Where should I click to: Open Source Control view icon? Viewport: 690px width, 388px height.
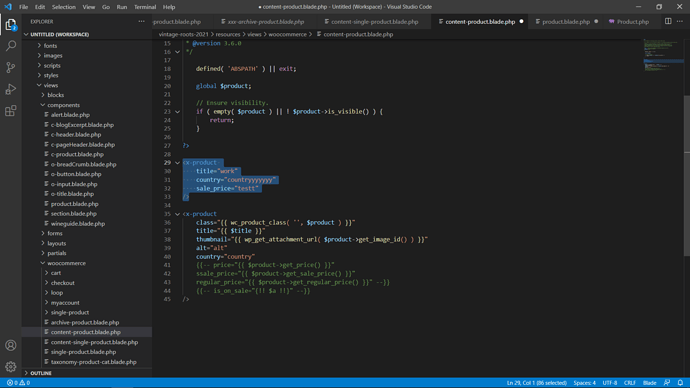(11, 67)
